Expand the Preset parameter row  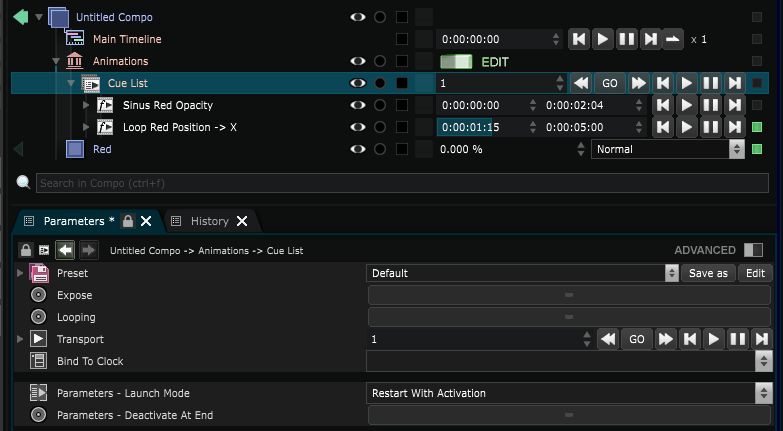point(20,273)
